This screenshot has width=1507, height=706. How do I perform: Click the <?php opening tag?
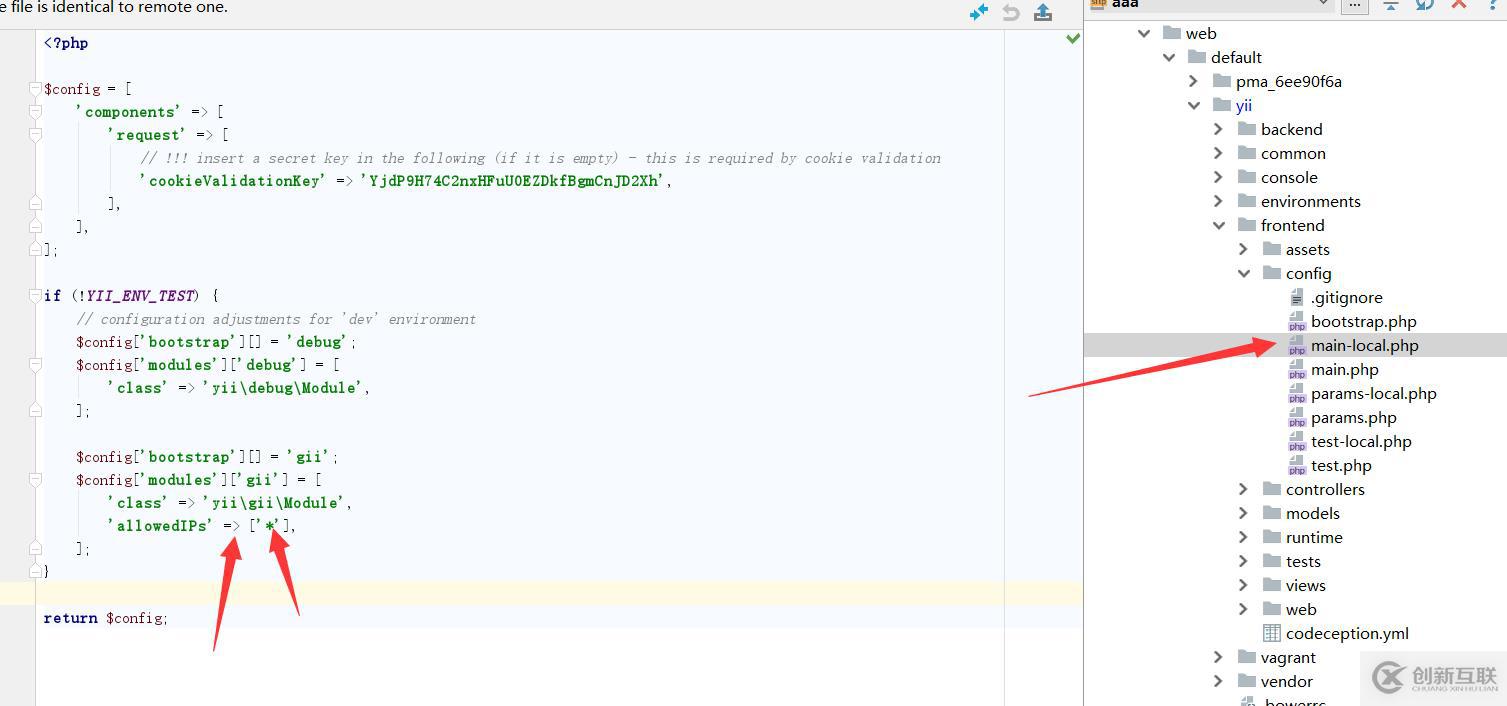[66, 43]
